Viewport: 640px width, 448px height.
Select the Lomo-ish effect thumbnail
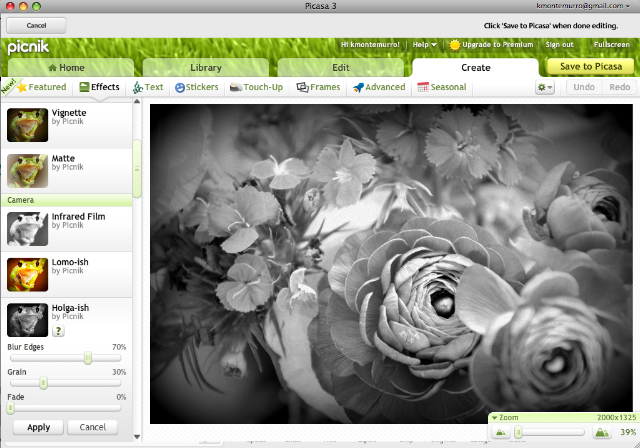coord(27,275)
